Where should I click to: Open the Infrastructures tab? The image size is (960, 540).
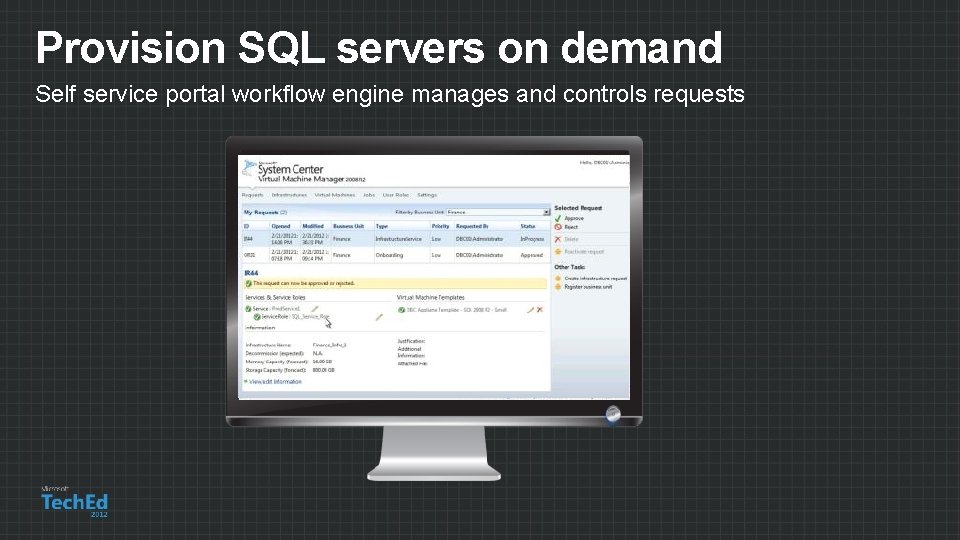(x=289, y=195)
